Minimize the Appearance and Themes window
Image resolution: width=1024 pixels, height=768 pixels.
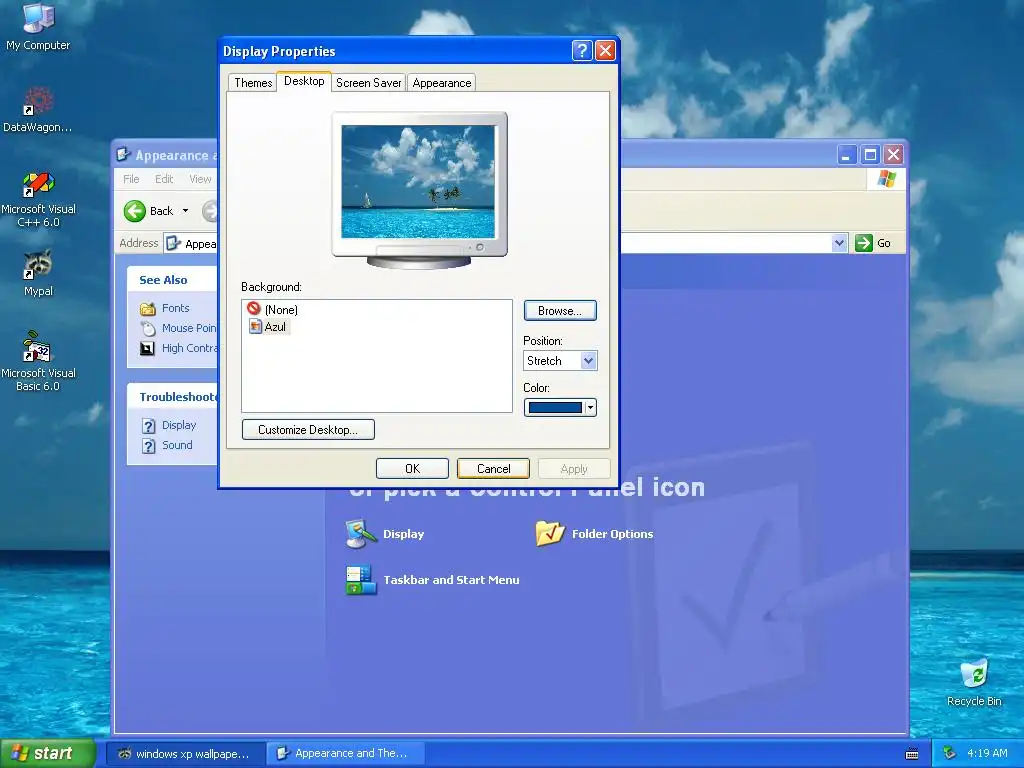click(846, 155)
